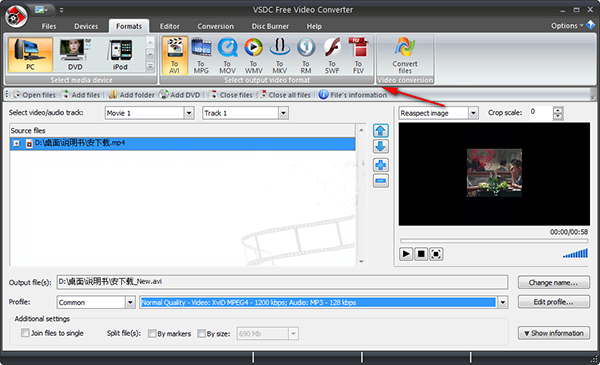Switch to the Formats tab

129,26
